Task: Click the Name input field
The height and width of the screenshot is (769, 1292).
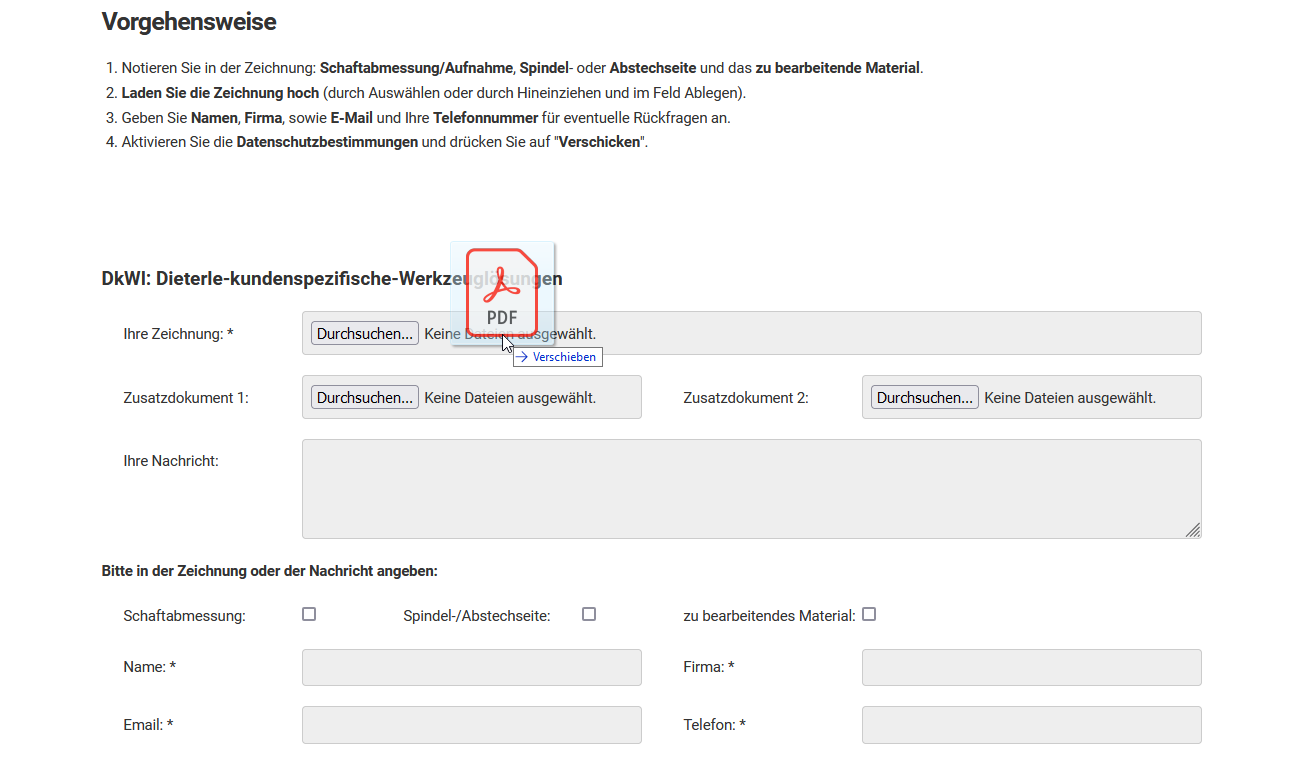Action: [x=471, y=667]
